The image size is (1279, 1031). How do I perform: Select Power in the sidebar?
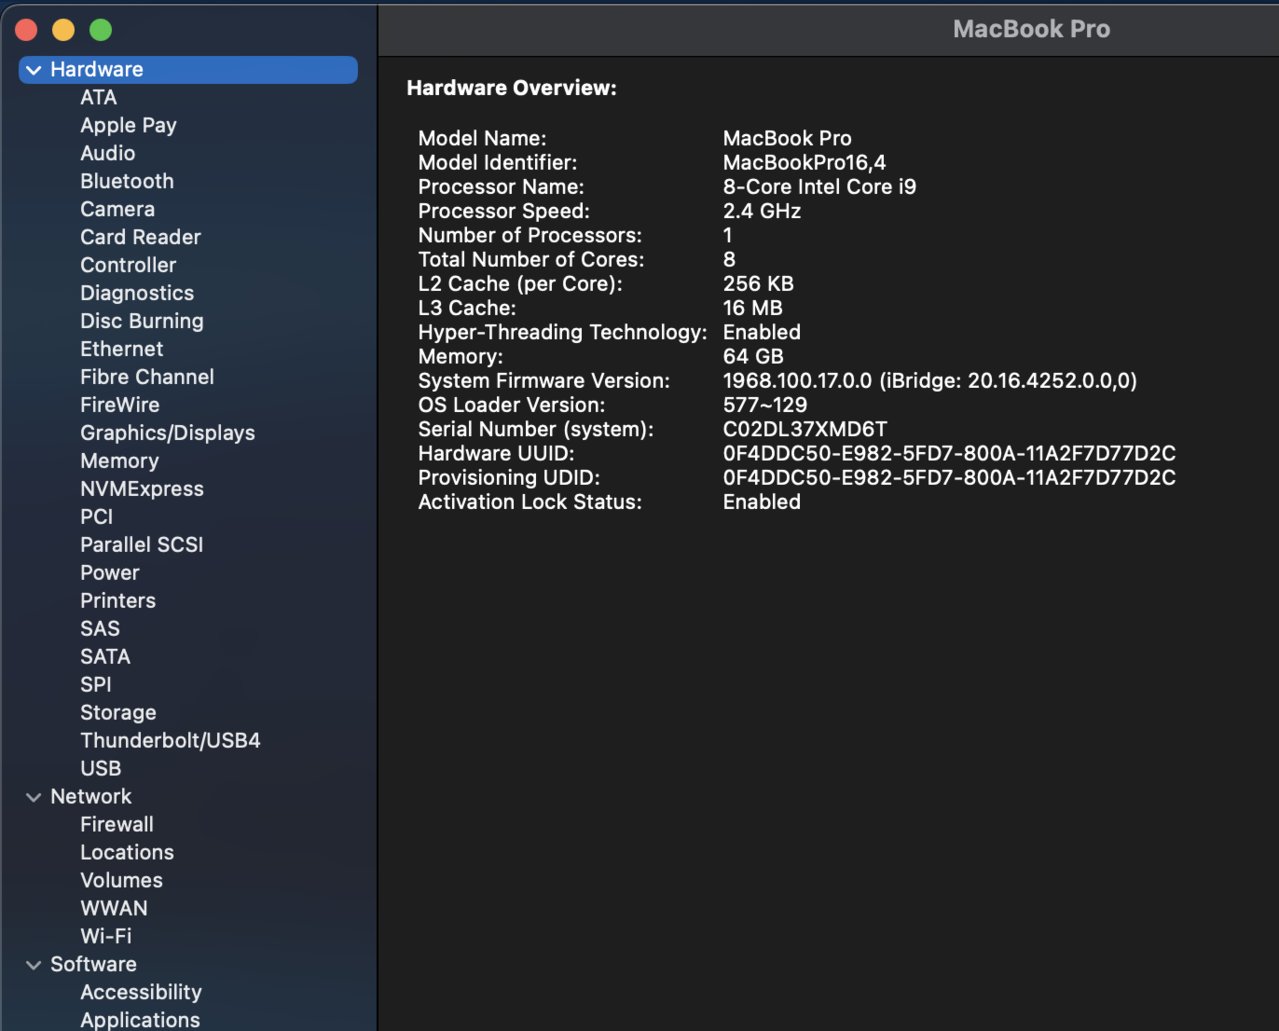click(x=110, y=574)
